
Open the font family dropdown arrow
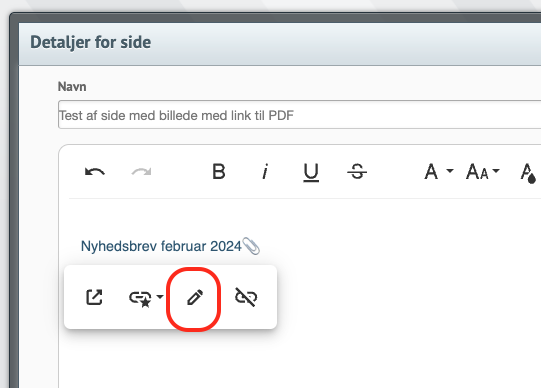450,171
